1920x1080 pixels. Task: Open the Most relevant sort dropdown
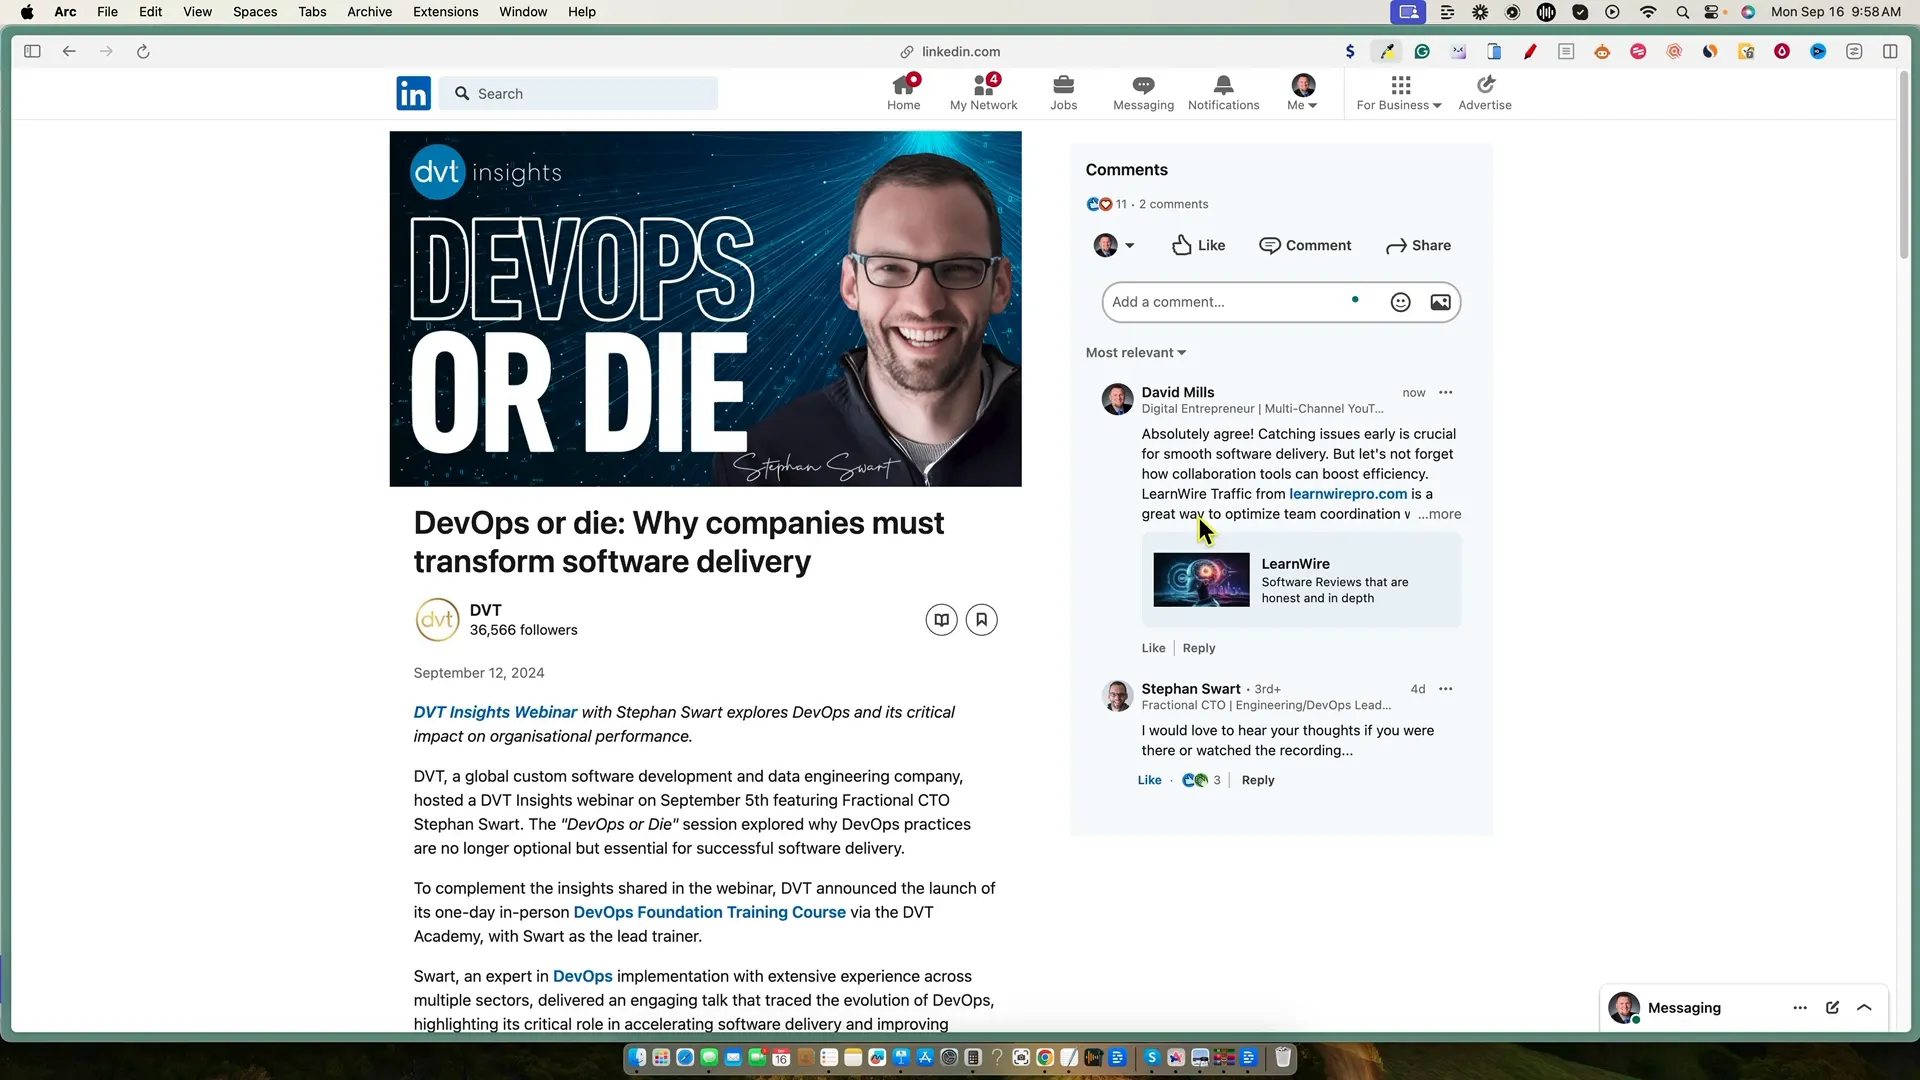1135,353
